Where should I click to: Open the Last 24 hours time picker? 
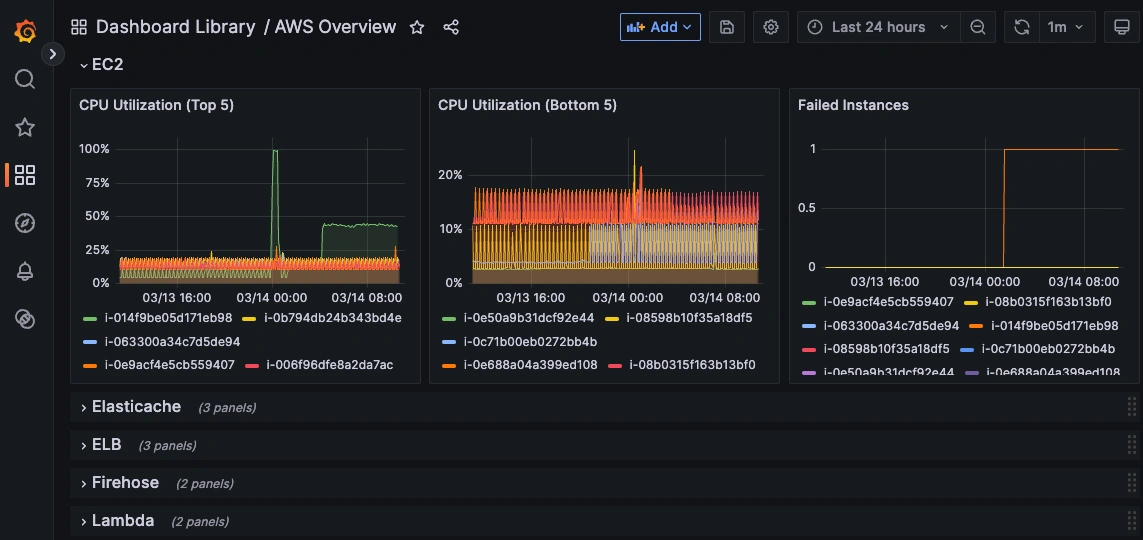click(879, 27)
